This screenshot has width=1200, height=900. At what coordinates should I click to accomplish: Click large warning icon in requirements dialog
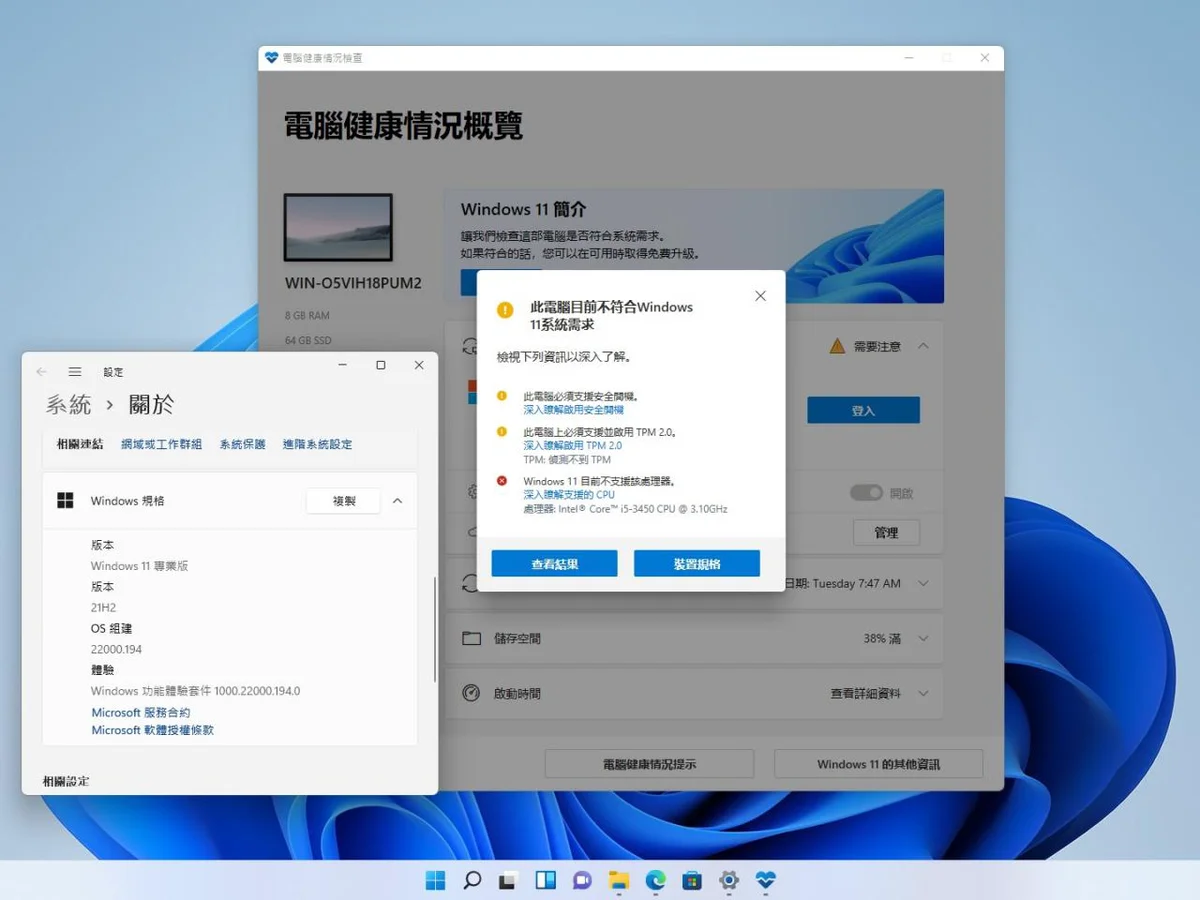pyautogui.click(x=505, y=310)
